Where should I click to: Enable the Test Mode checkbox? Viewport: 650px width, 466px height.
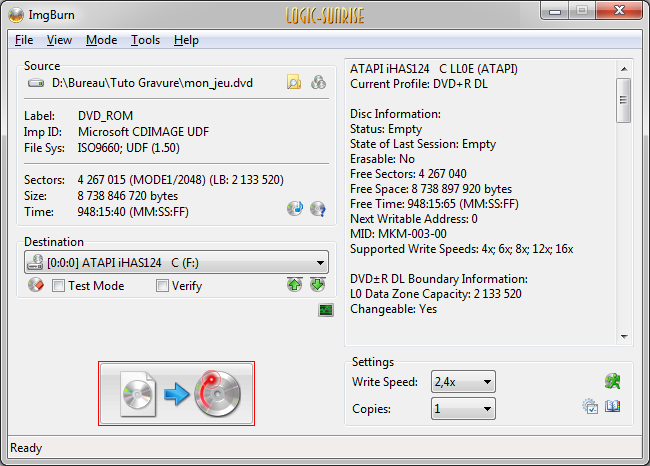tap(58, 286)
